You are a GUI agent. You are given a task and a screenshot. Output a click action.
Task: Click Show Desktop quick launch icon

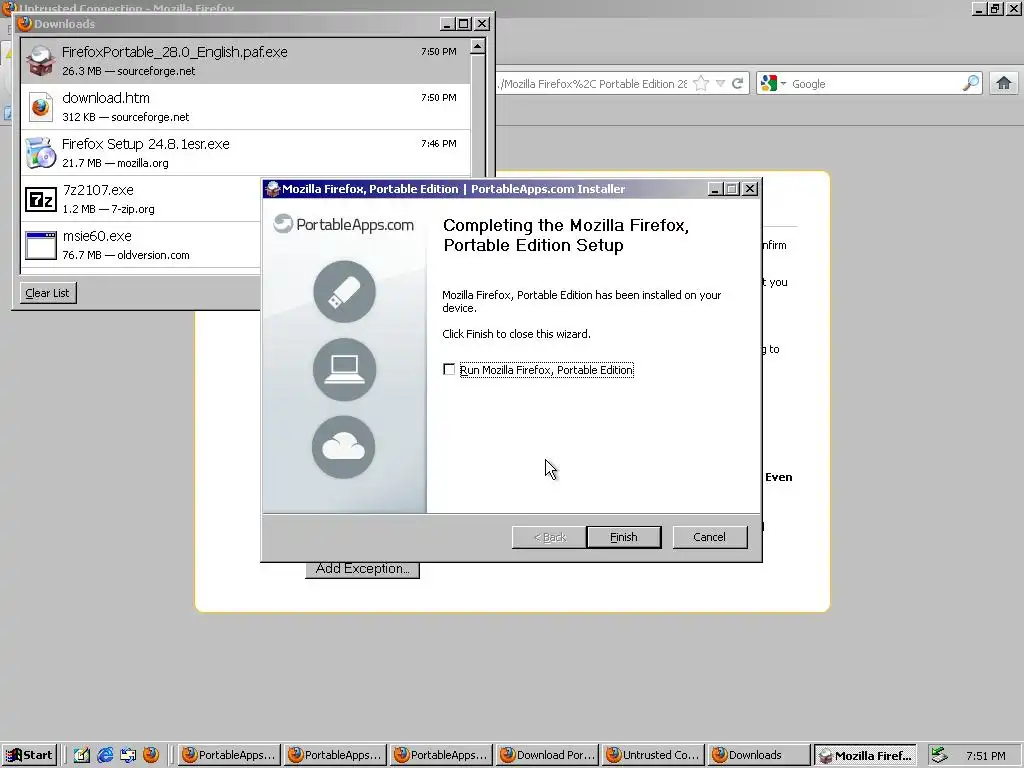[x=128, y=755]
